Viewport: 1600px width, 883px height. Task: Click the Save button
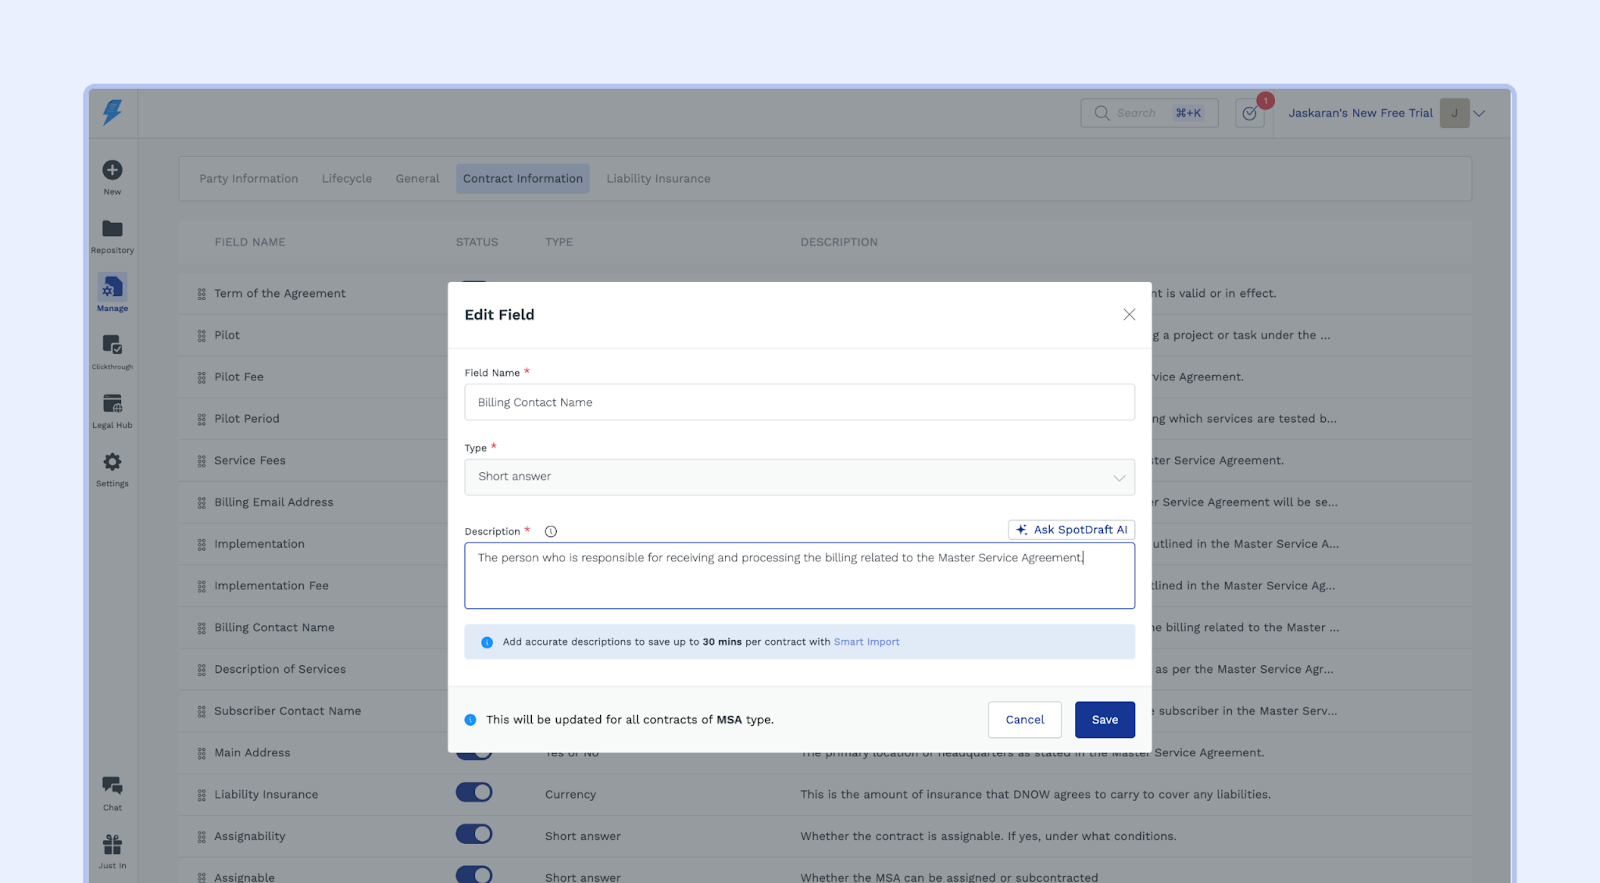point(1104,720)
